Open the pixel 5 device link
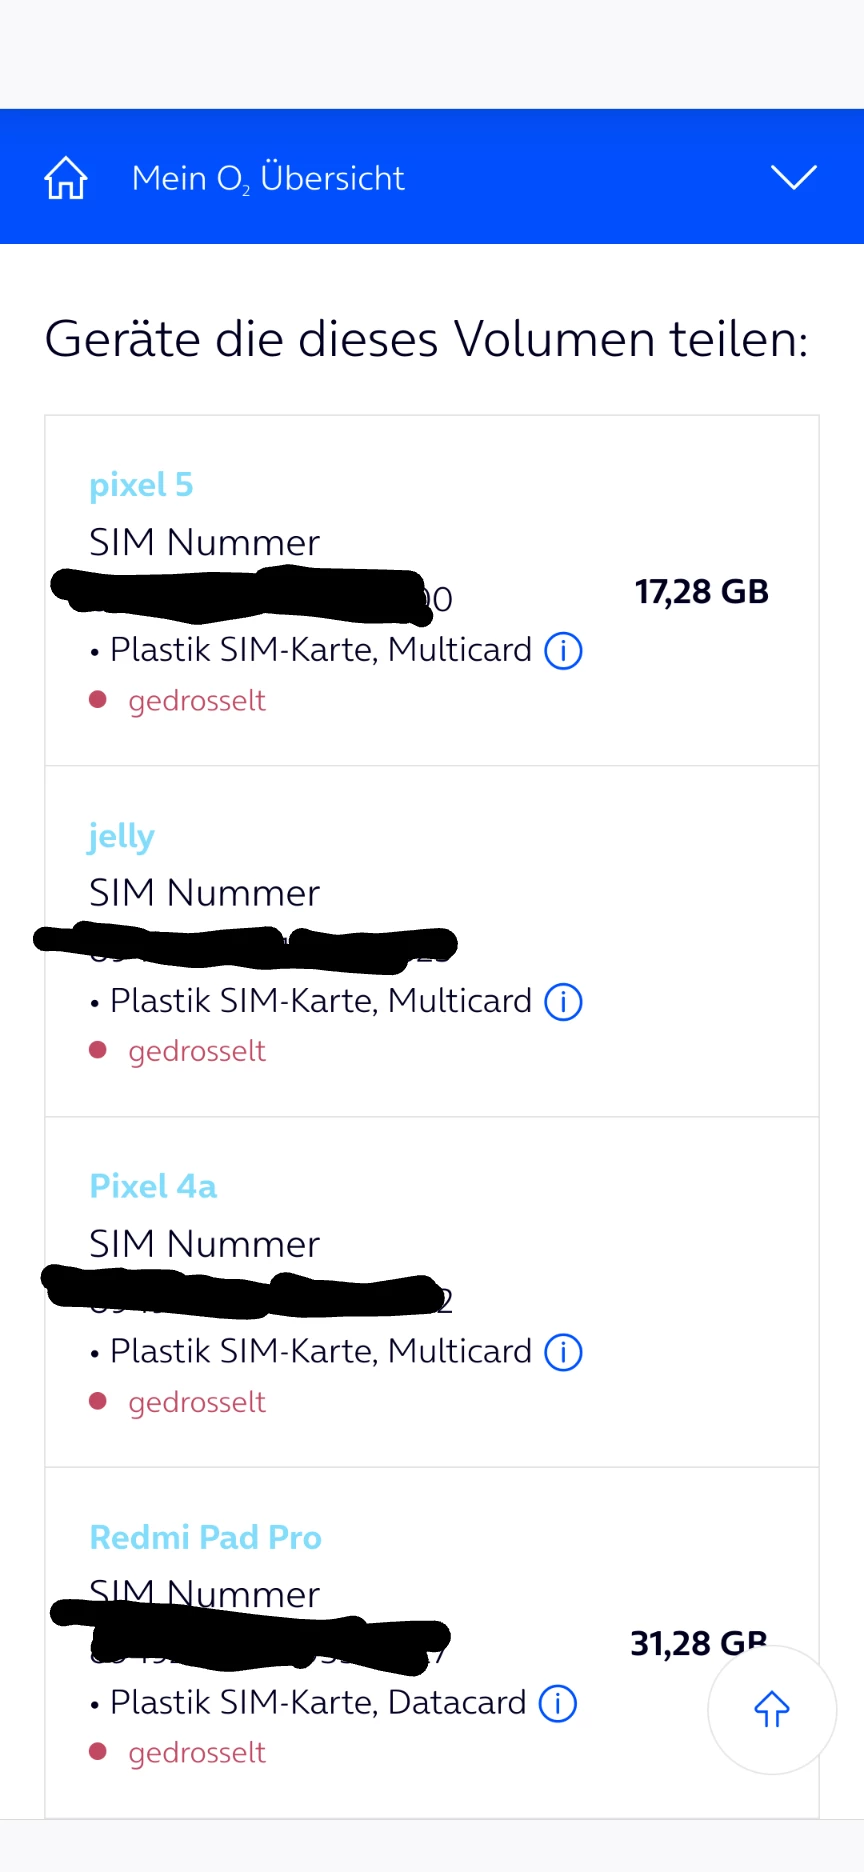 (x=141, y=485)
